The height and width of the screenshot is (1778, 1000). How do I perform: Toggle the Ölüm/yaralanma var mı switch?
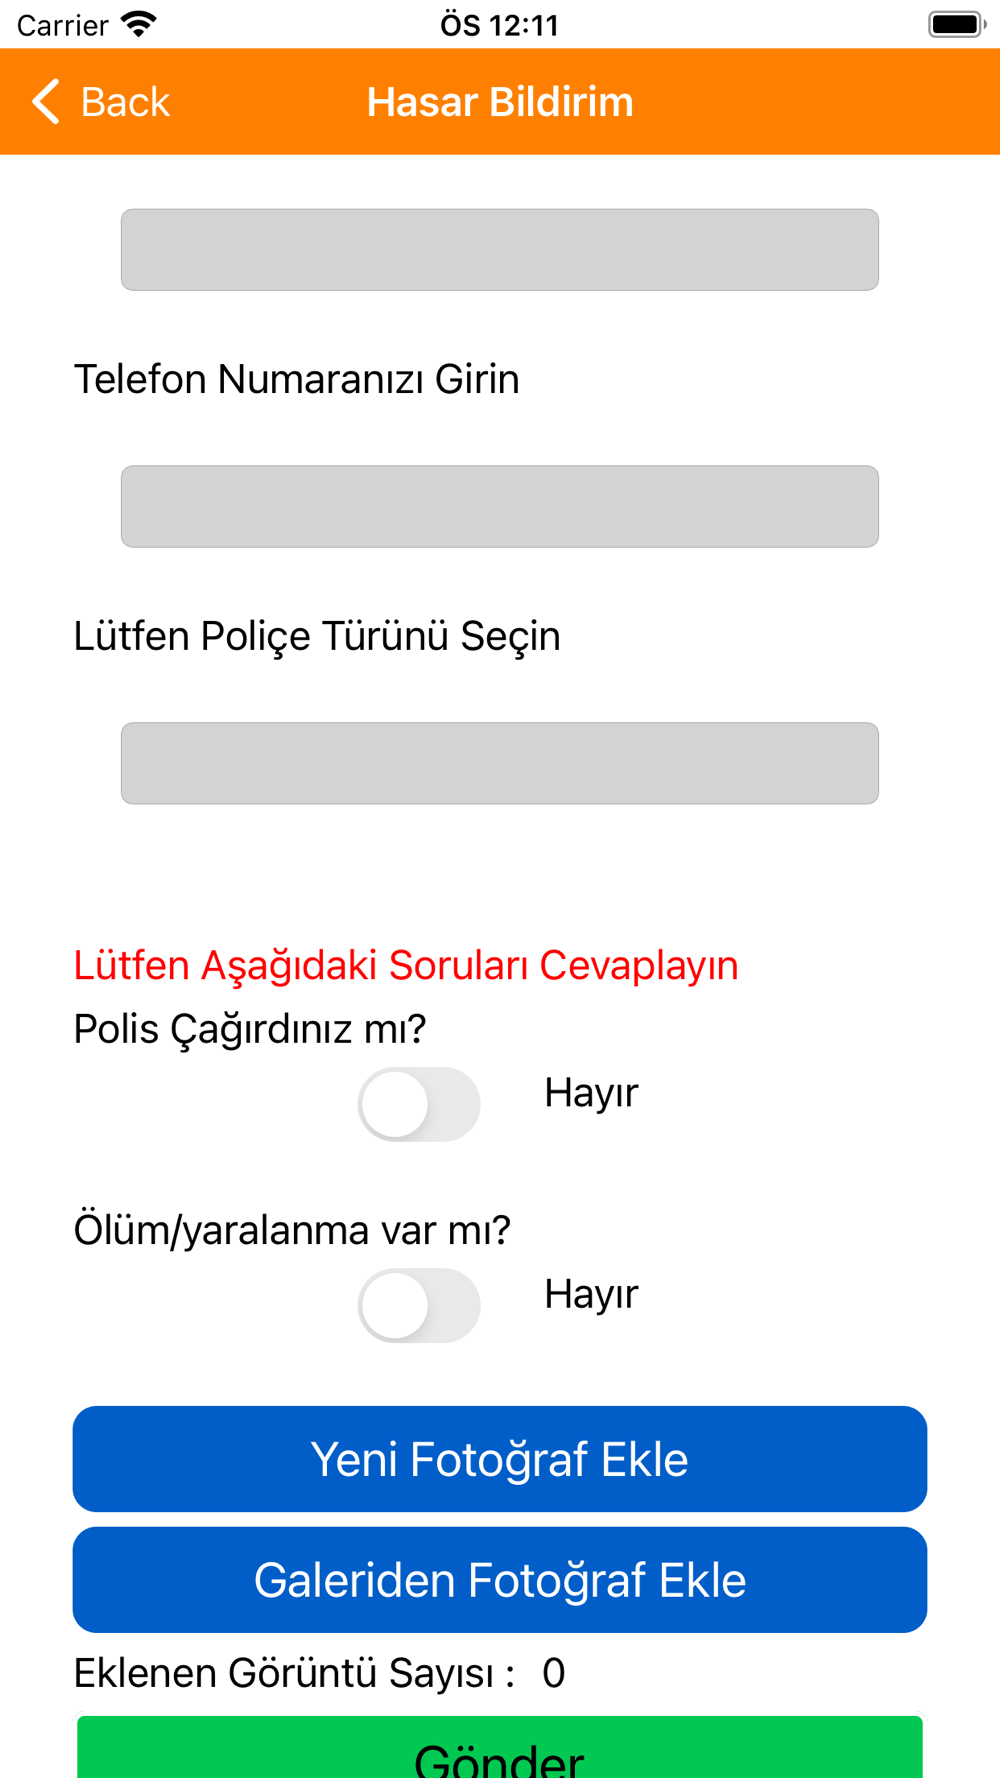(x=419, y=1305)
